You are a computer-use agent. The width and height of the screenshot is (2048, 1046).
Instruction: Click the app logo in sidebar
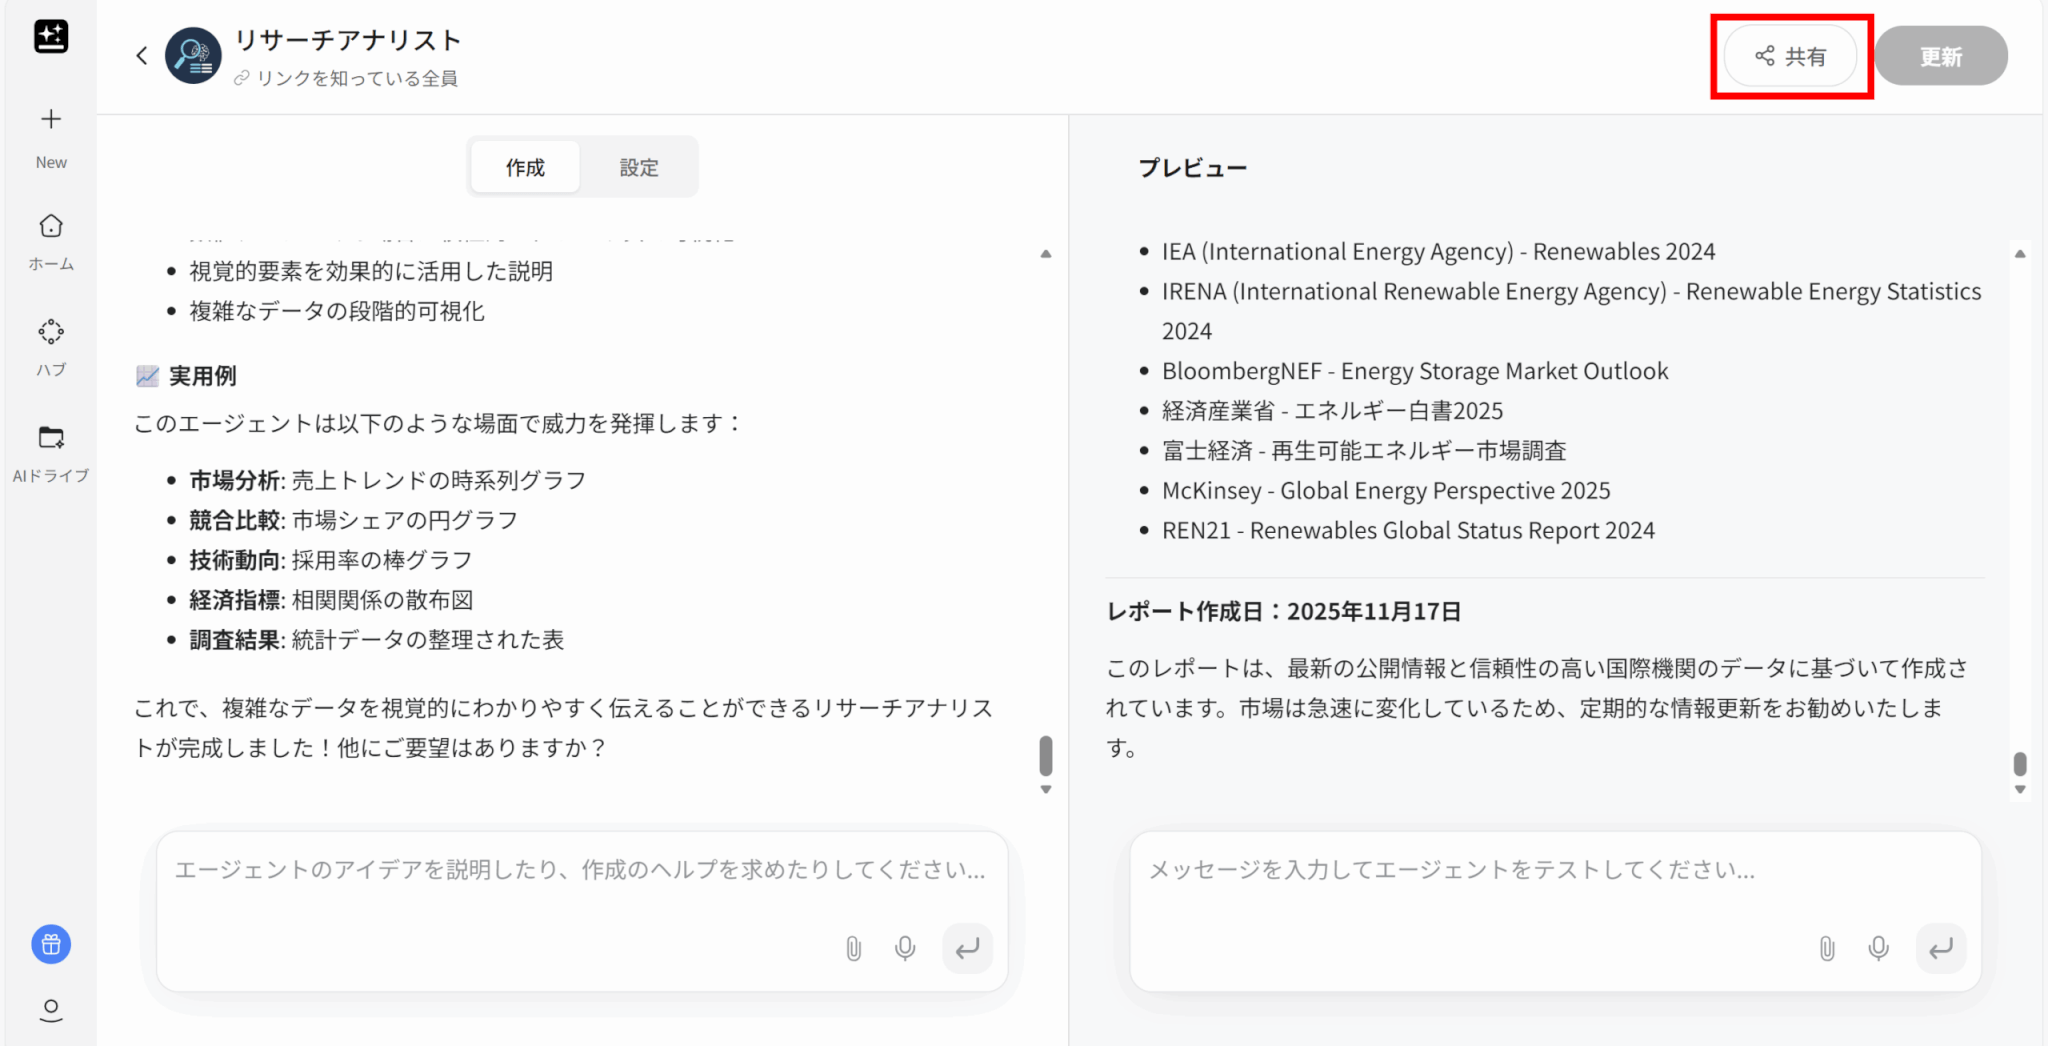pyautogui.click(x=51, y=37)
